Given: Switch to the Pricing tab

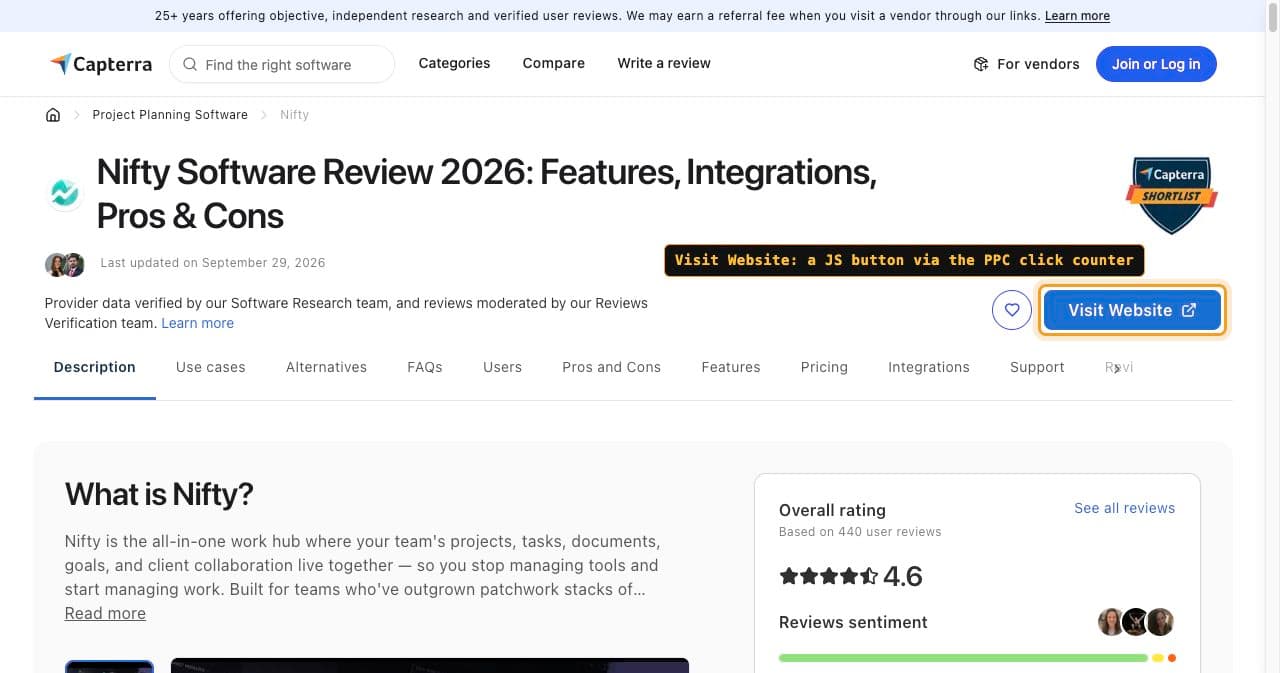Looking at the screenshot, I should 824,367.
